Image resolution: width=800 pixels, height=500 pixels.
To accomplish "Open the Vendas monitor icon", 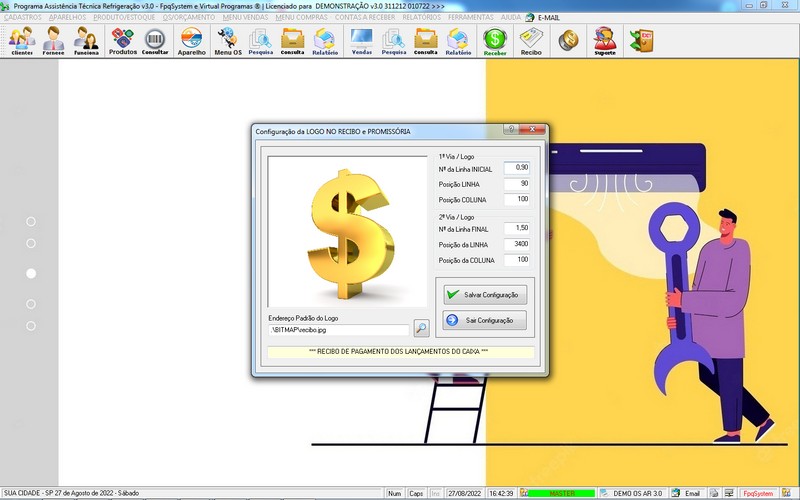I will pyautogui.click(x=362, y=41).
